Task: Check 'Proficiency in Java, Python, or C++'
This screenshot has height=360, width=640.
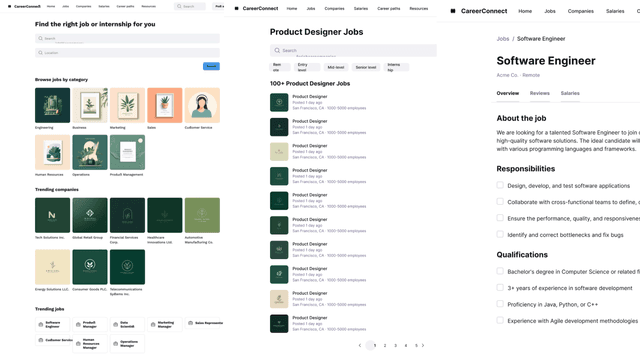Action: click(x=500, y=304)
